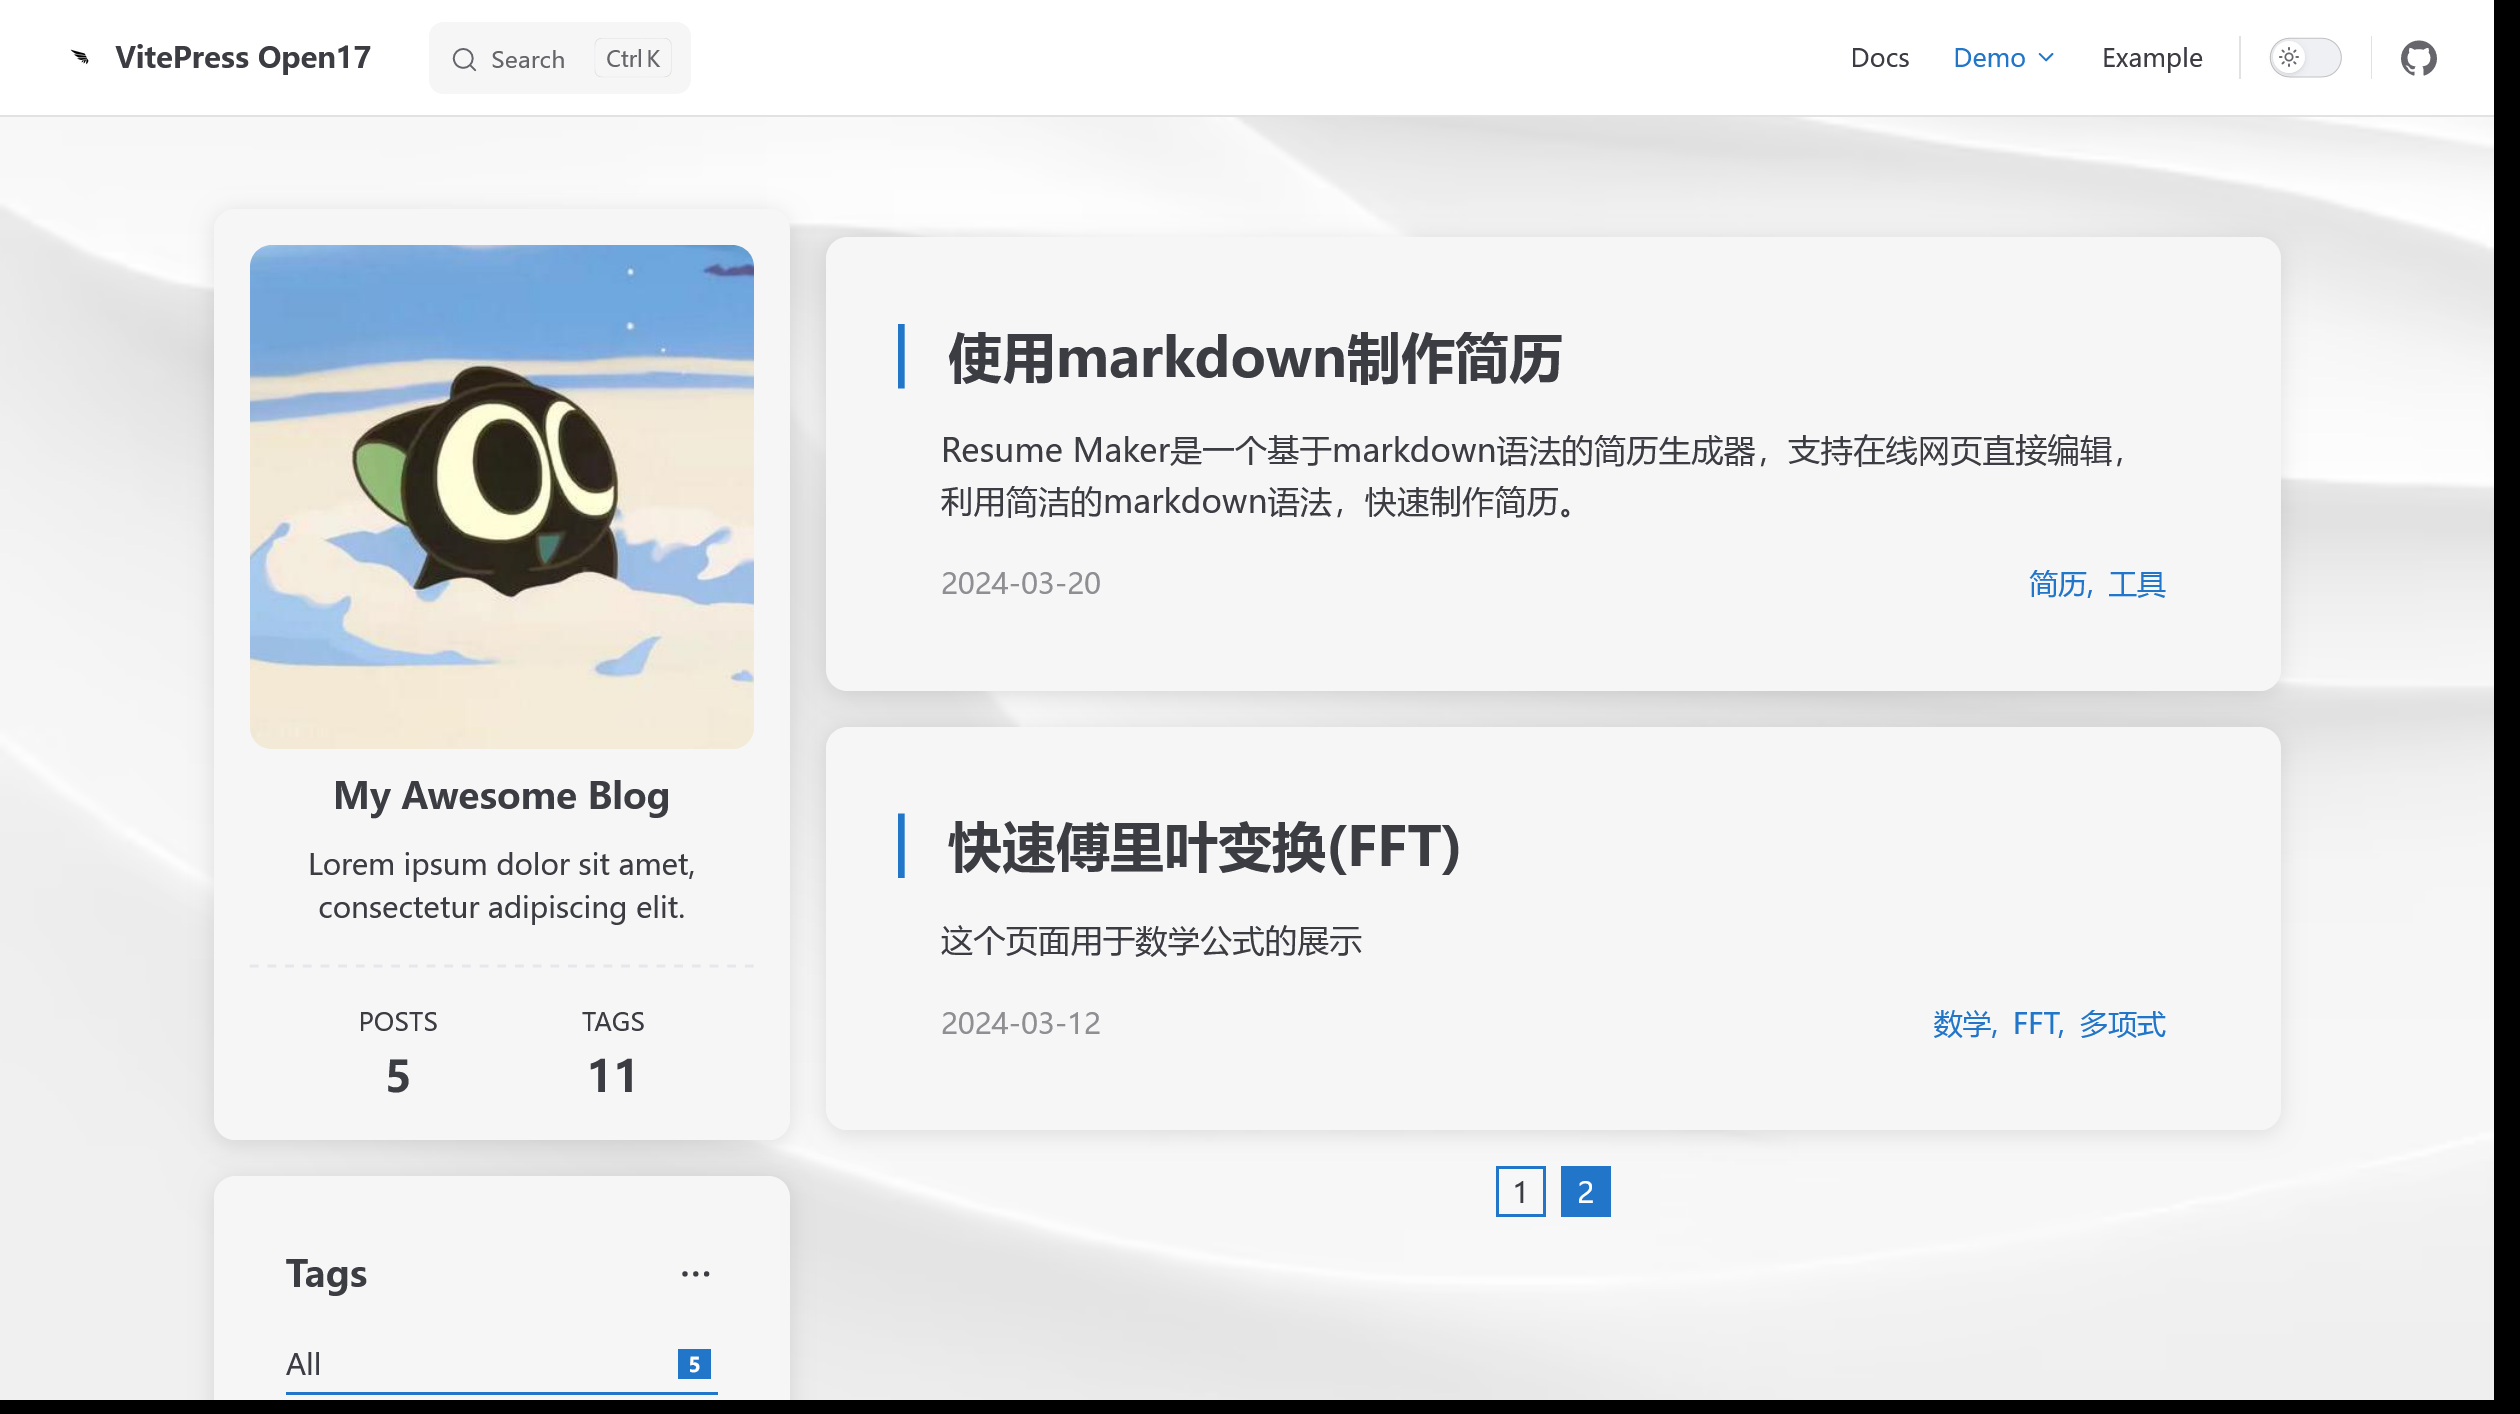Click the 多项式 tag link
Viewport: 2520px width, 1414px height.
[x=2122, y=1024]
